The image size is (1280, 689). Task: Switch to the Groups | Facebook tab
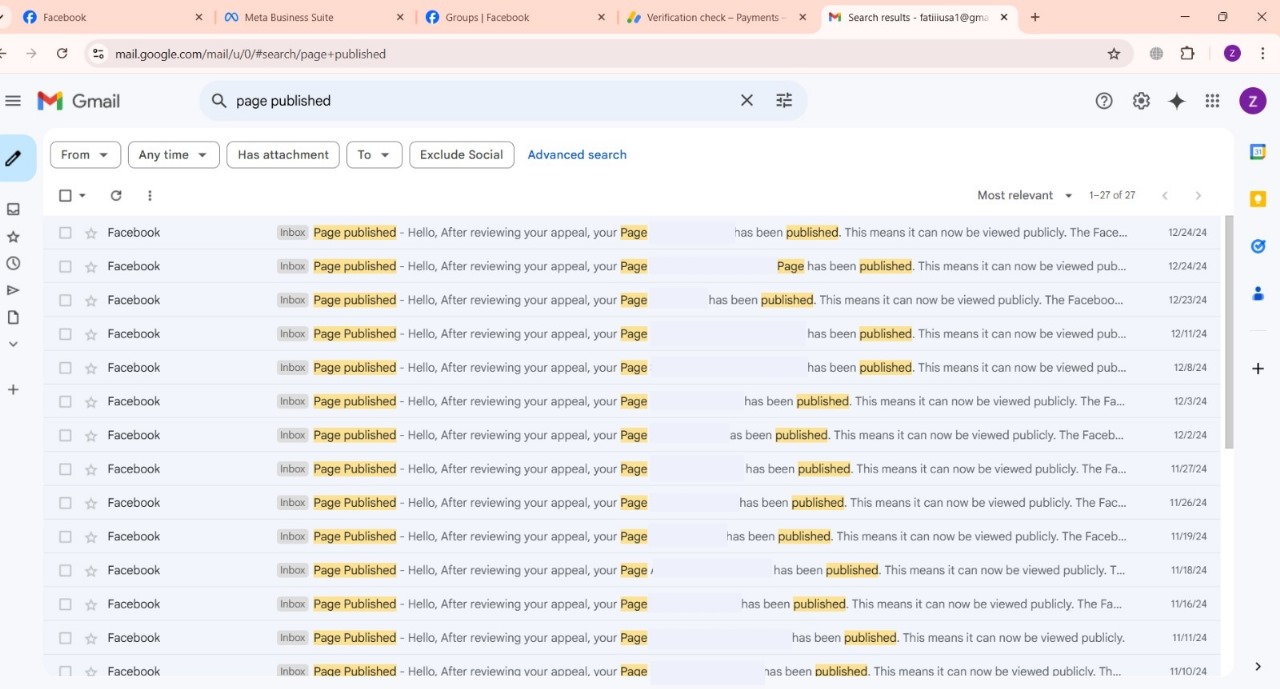pyautogui.click(x=515, y=17)
